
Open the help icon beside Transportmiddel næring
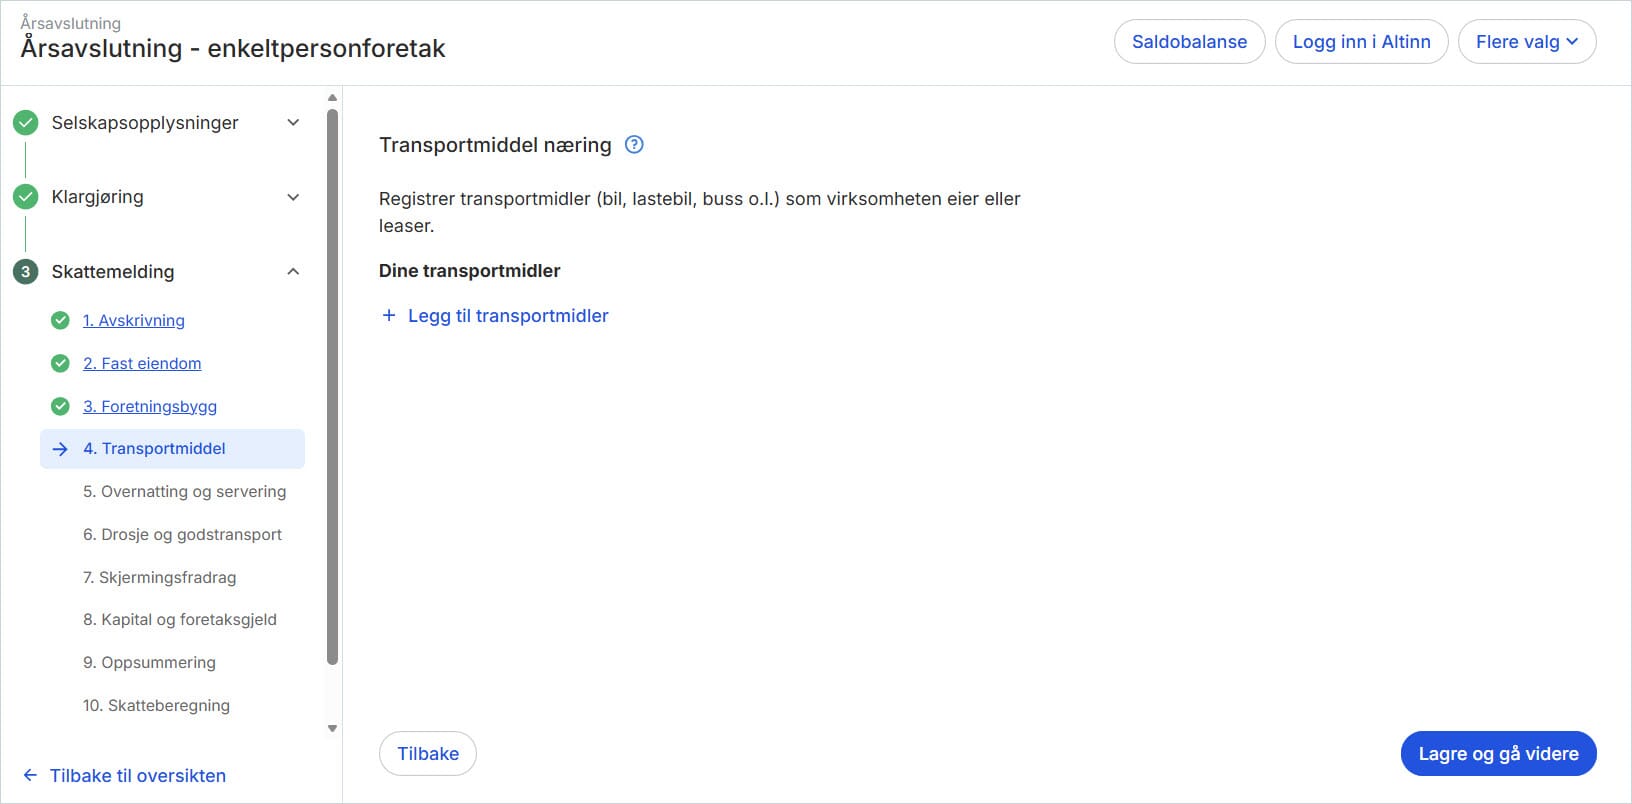point(633,144)
